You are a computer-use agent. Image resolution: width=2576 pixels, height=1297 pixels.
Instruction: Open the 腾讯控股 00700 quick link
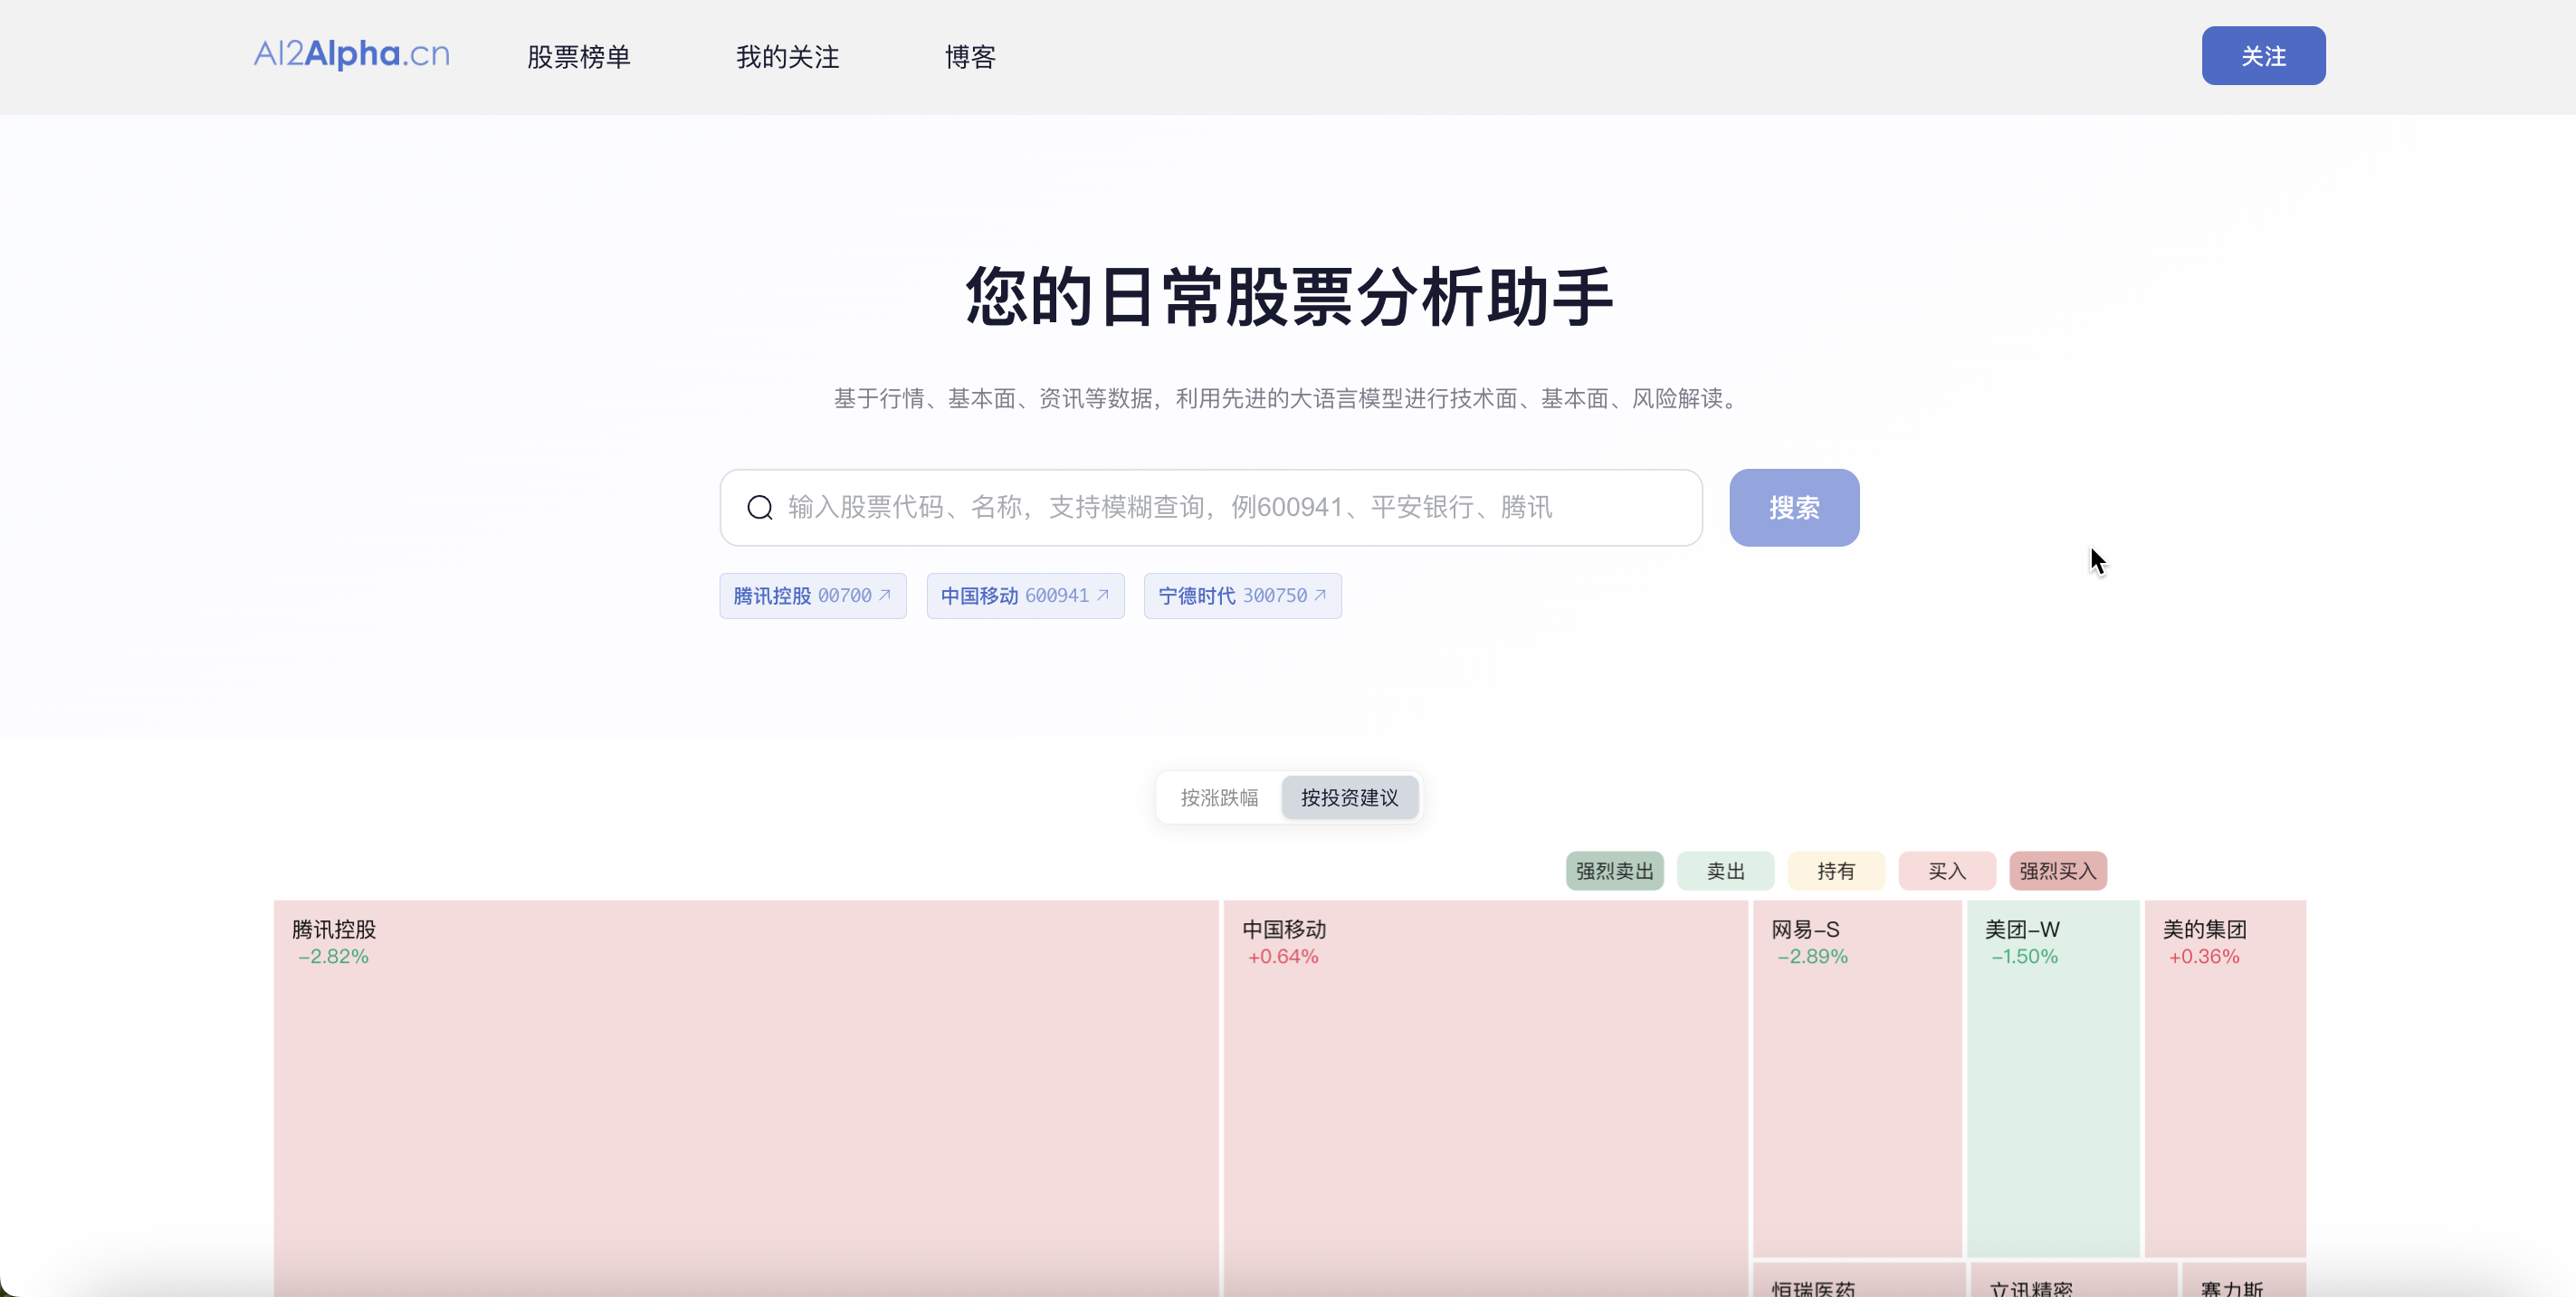[x=812, y=596]
